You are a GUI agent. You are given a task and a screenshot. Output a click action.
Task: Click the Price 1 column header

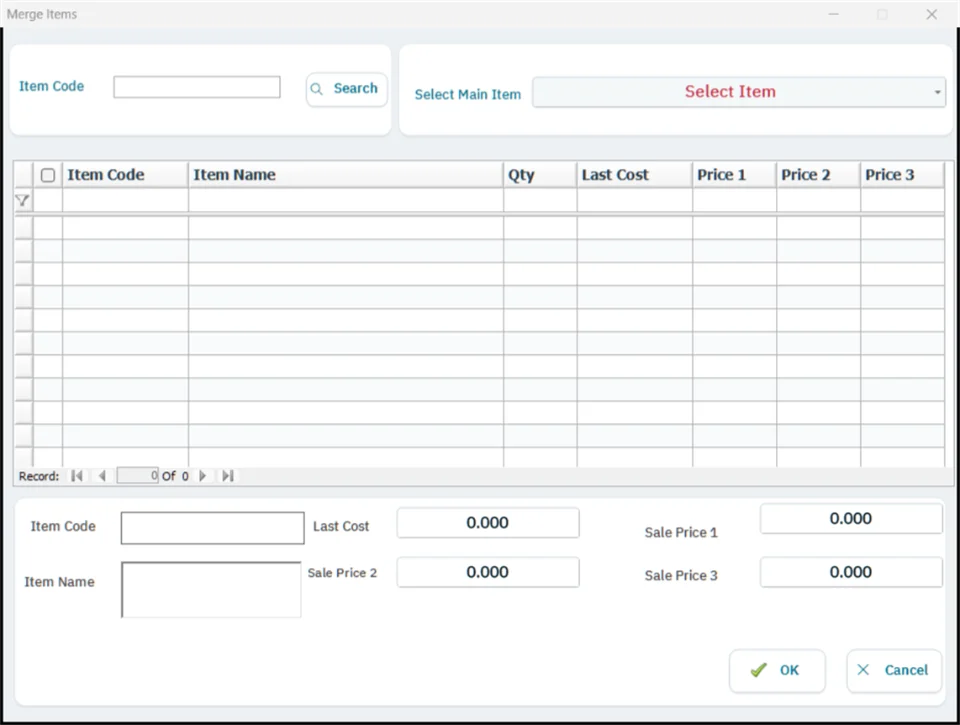[734, 175]
